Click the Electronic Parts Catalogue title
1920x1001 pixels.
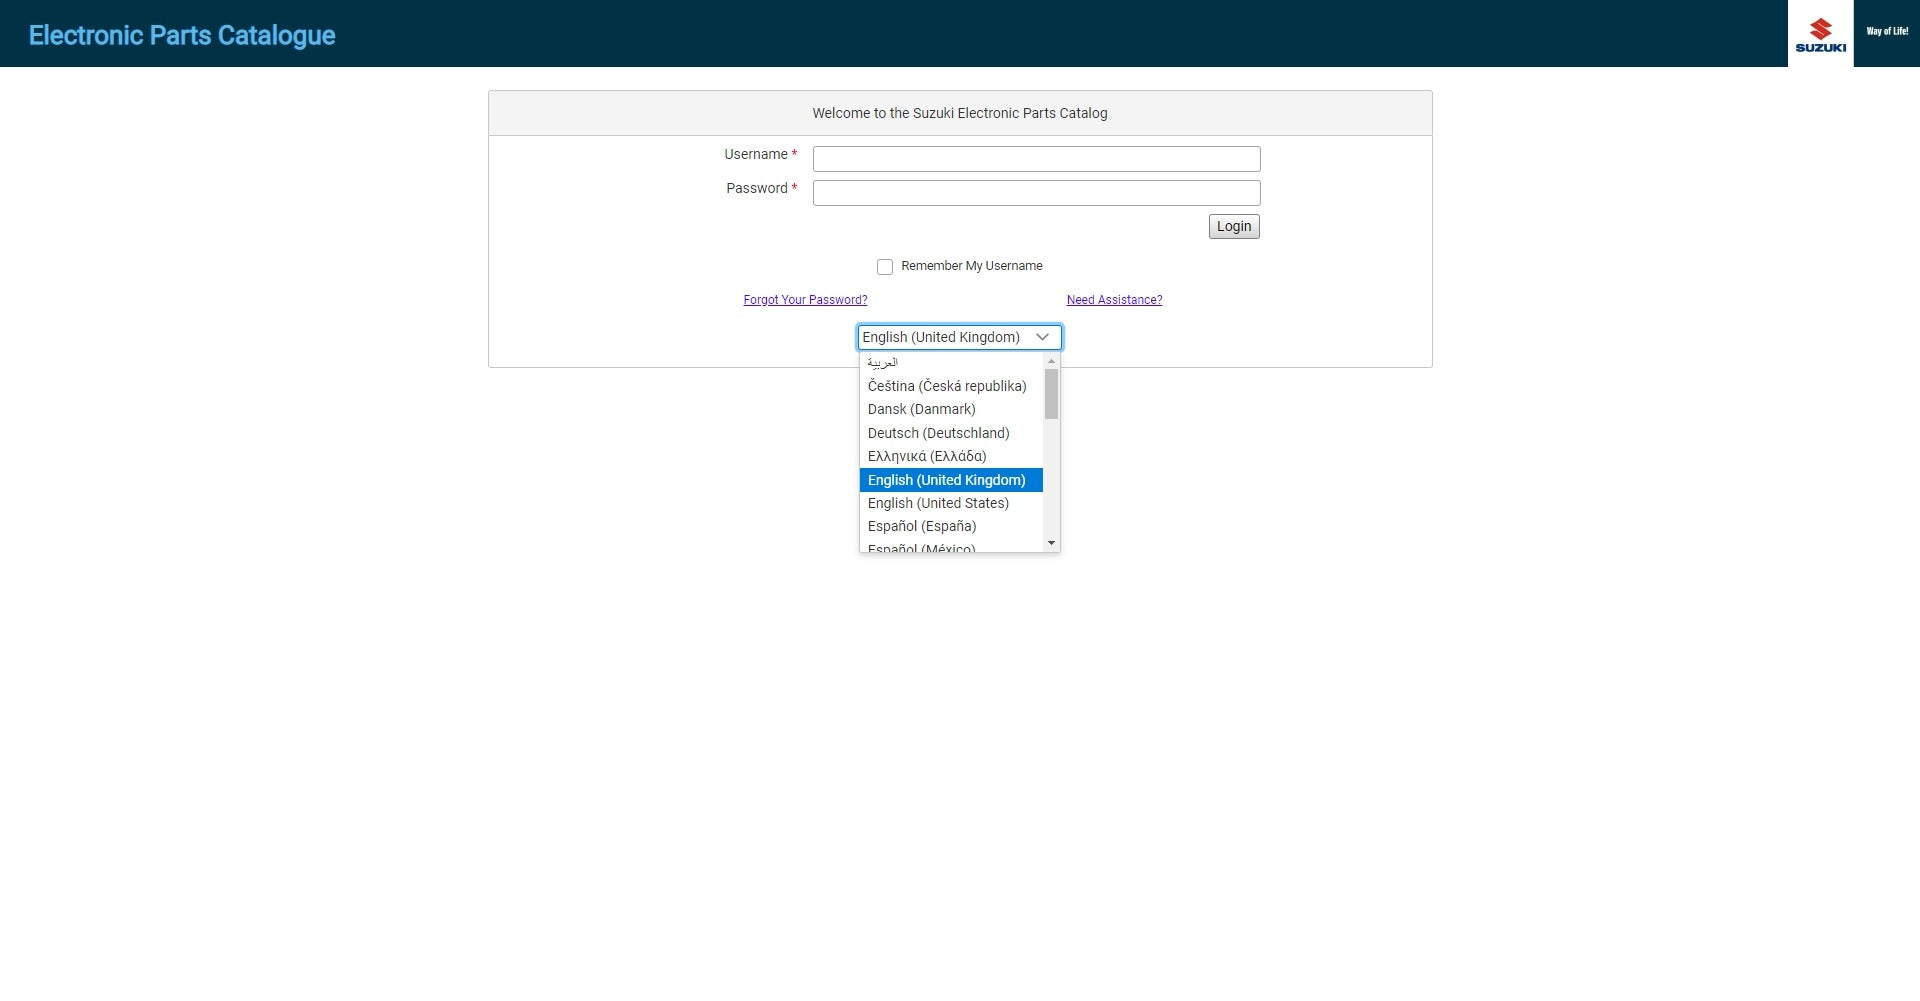click(182, 35)
